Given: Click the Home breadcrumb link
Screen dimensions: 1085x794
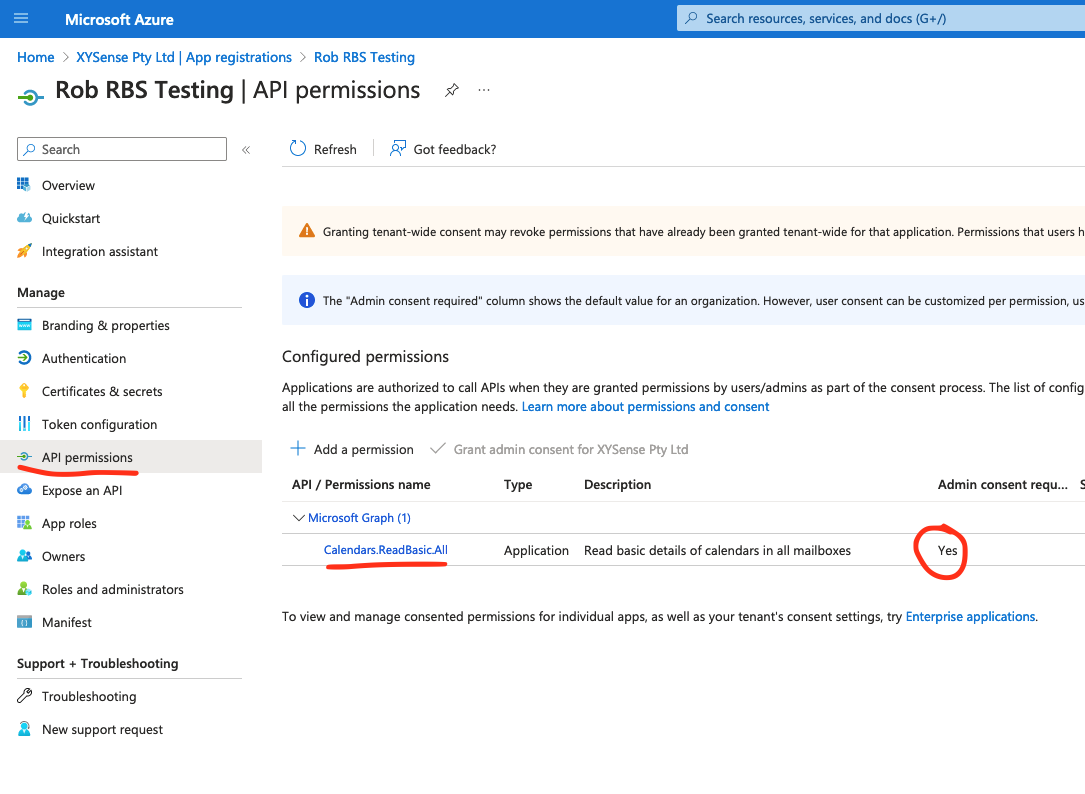Looking at the screenshot, I should [x=35, y=57].
